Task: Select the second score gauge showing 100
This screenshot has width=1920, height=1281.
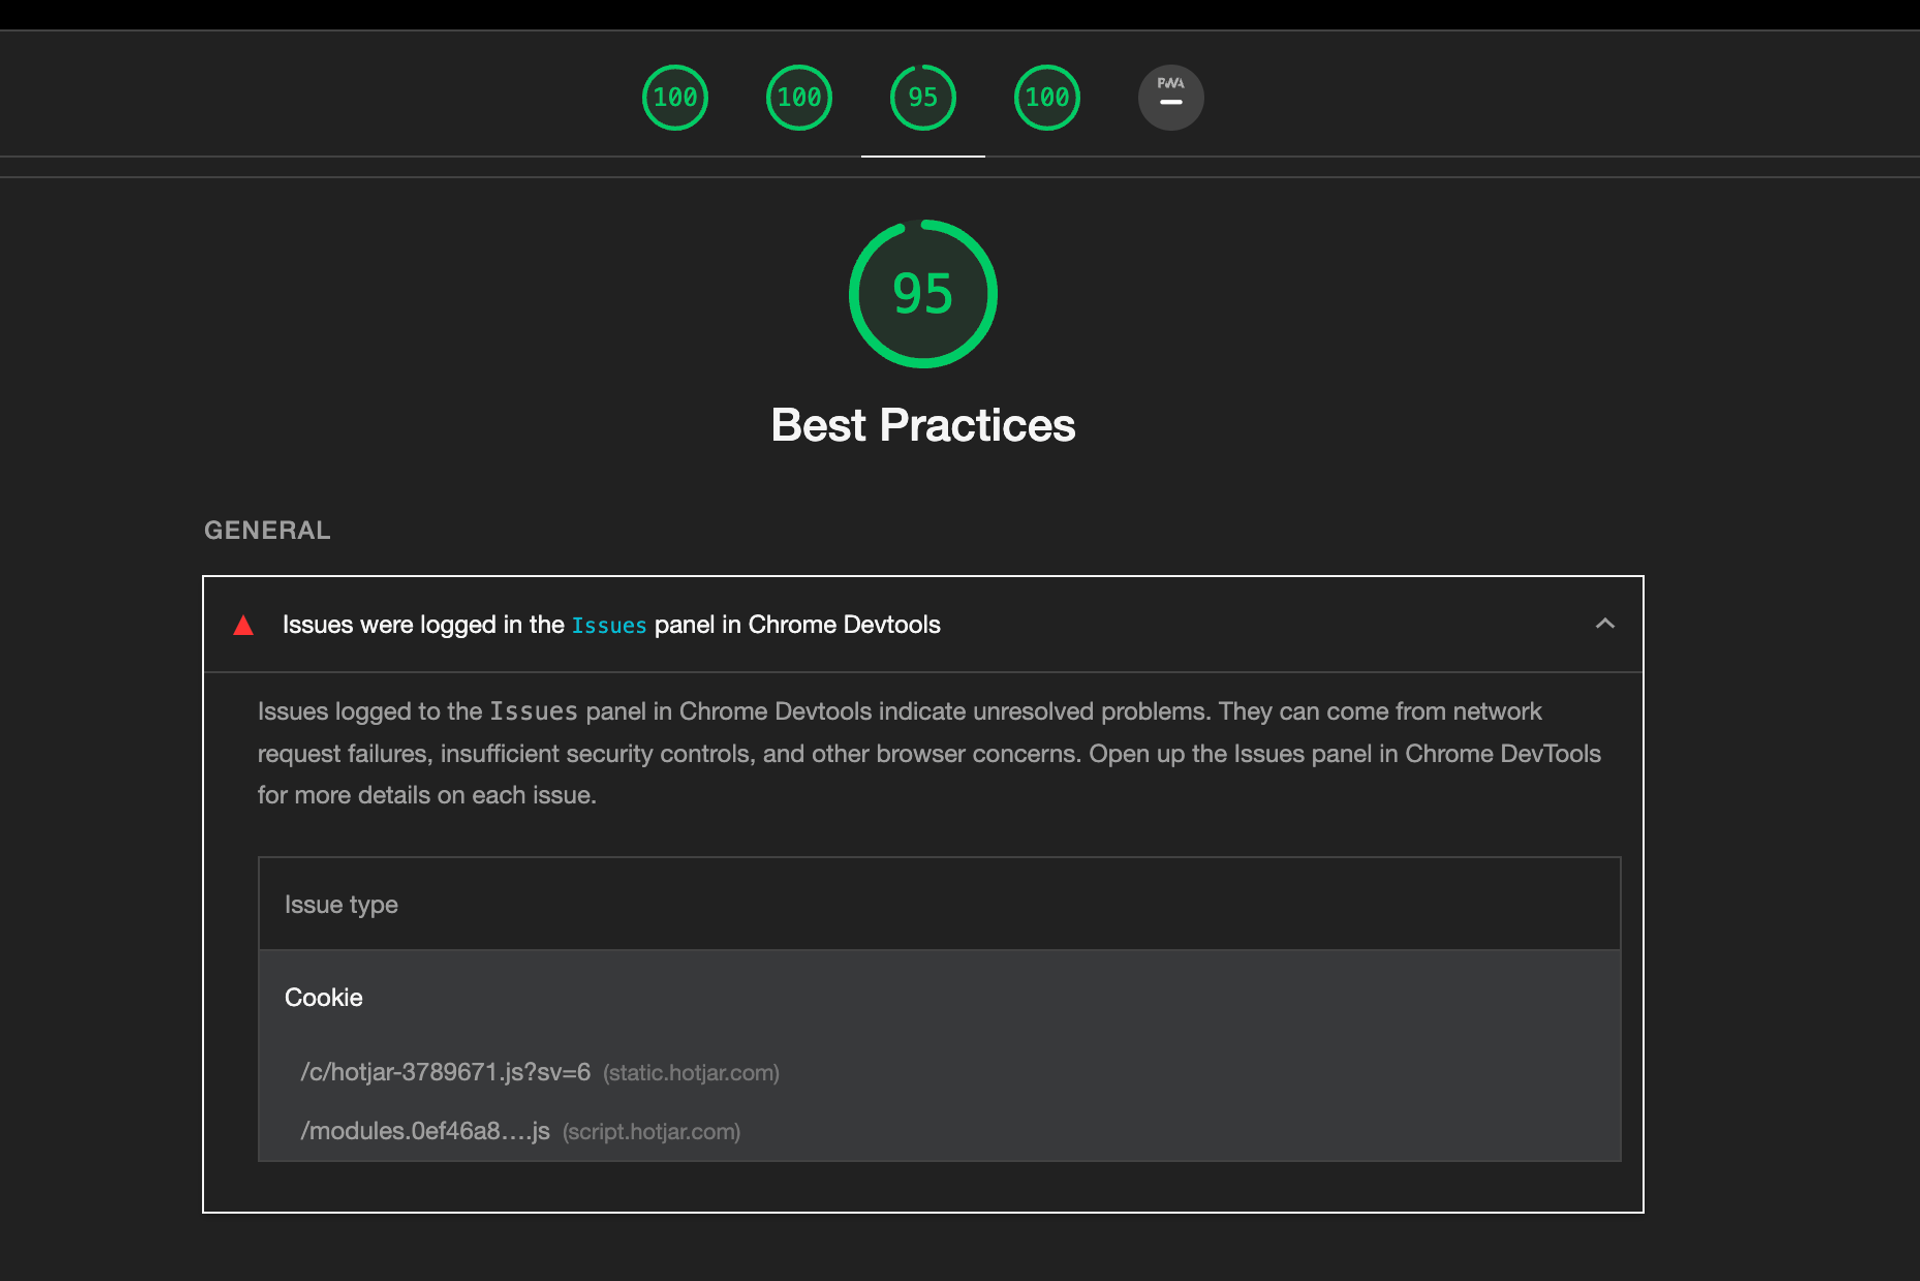Action: click(799, 97)
